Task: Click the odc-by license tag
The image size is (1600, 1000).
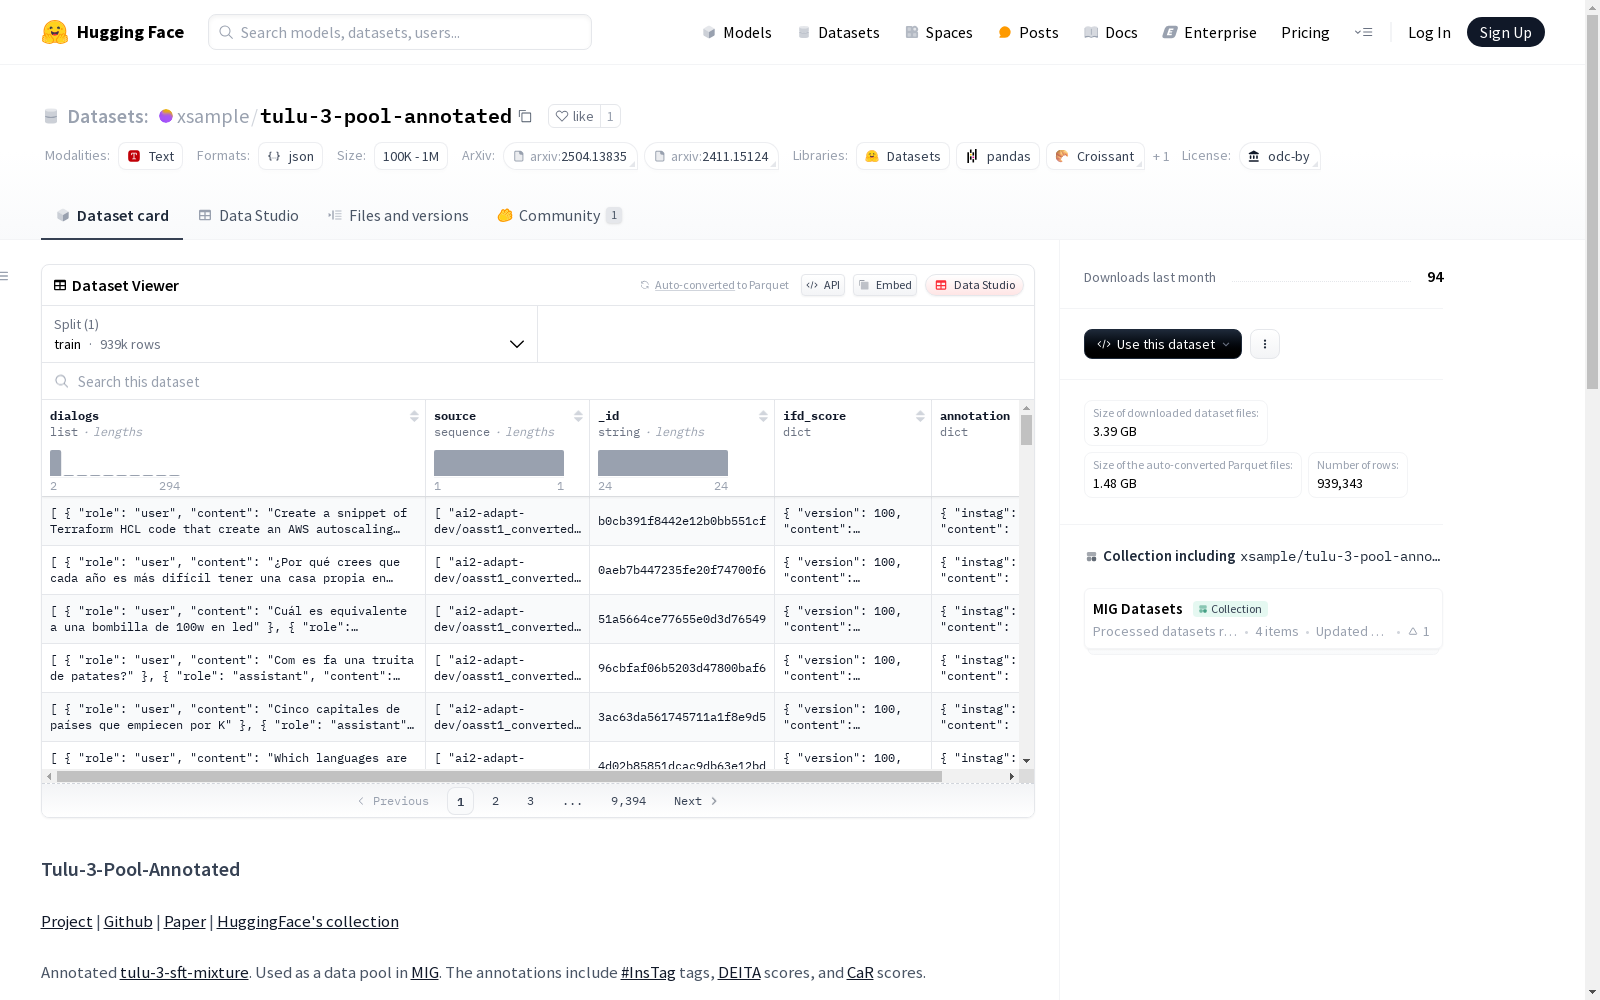Action: (x=1280, y=156)
